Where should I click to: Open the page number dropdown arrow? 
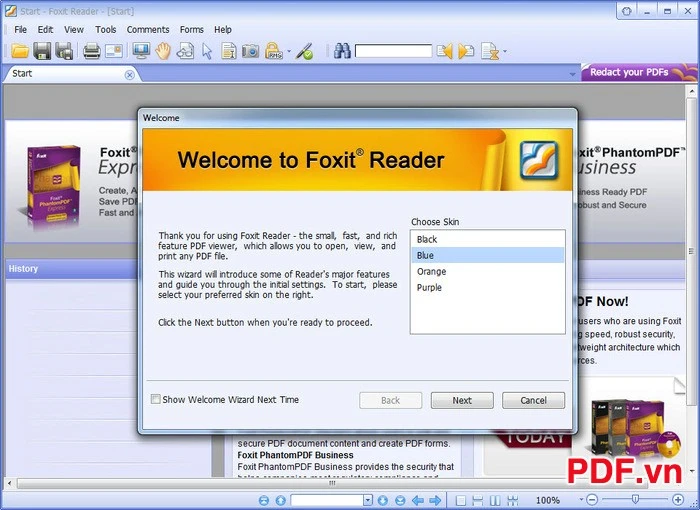pyautogui.click(x=368, y=500)
